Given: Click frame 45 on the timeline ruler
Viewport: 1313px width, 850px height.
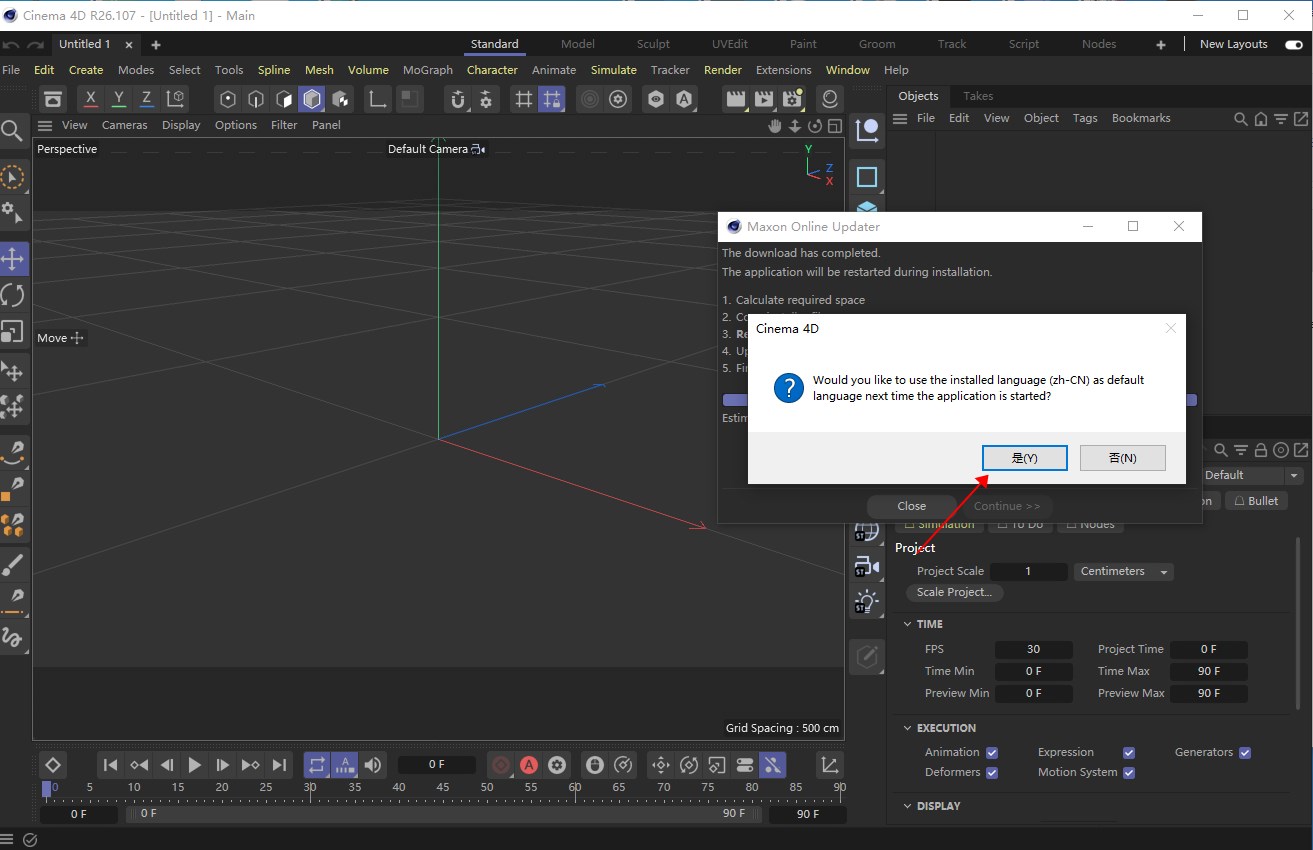Looking at the screenshot, I should pos(443,788).
